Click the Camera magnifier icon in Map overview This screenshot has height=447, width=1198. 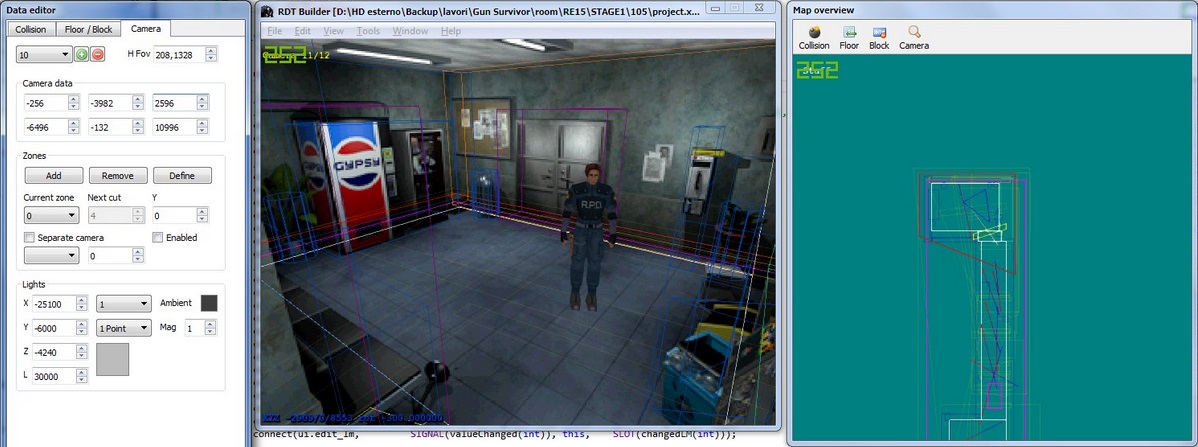913,32
